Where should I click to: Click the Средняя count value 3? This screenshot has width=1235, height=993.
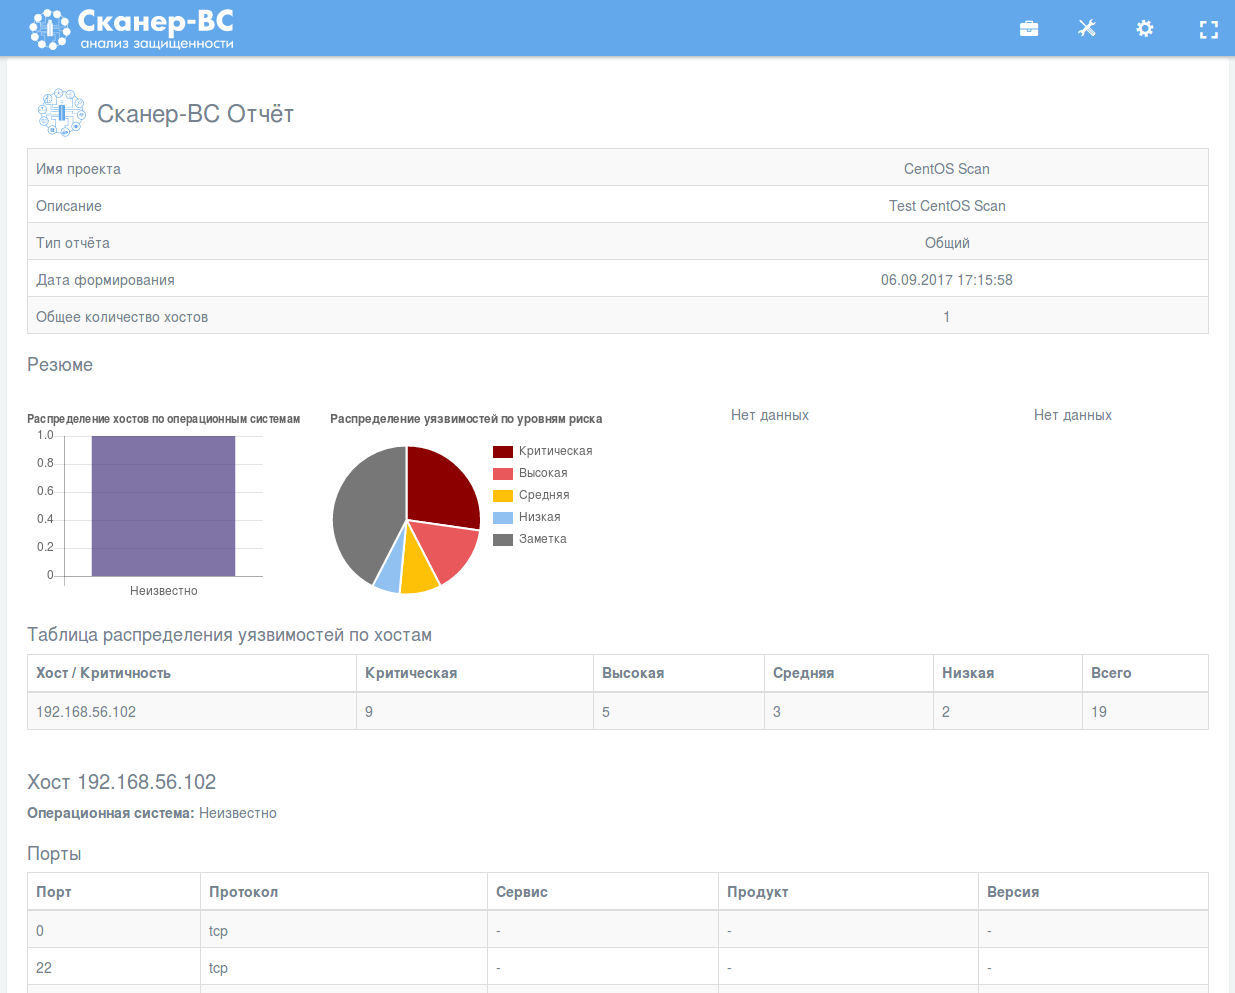tap(777, 712)
